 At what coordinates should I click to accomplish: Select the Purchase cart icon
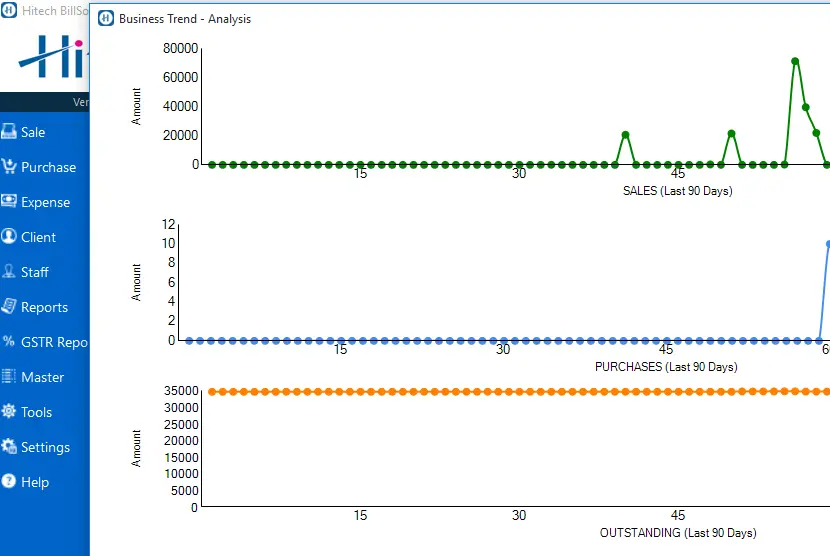click(9, 167)
